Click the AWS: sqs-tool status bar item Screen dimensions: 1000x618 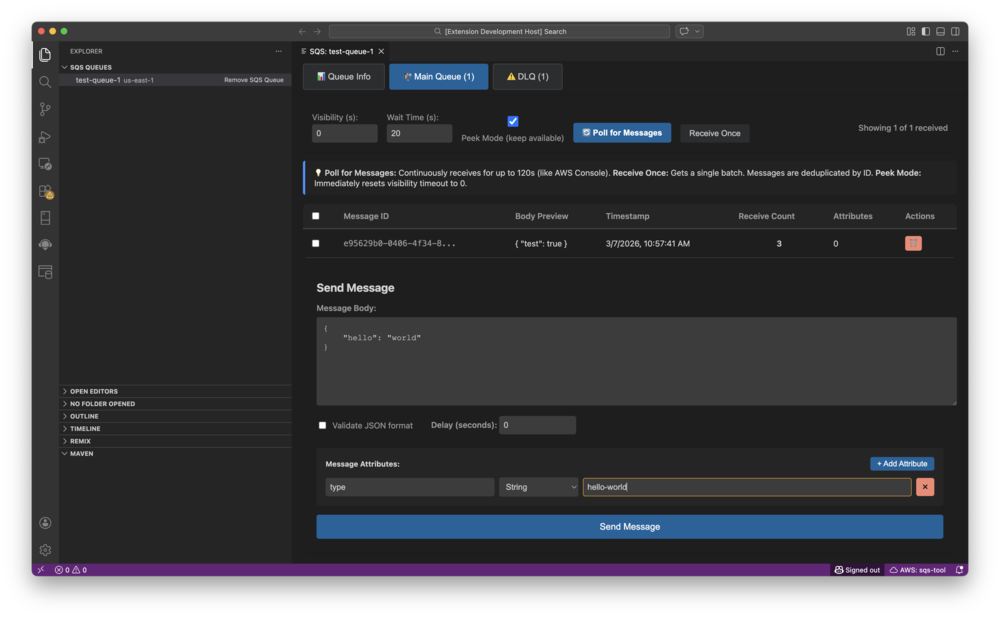pos(917,570)
